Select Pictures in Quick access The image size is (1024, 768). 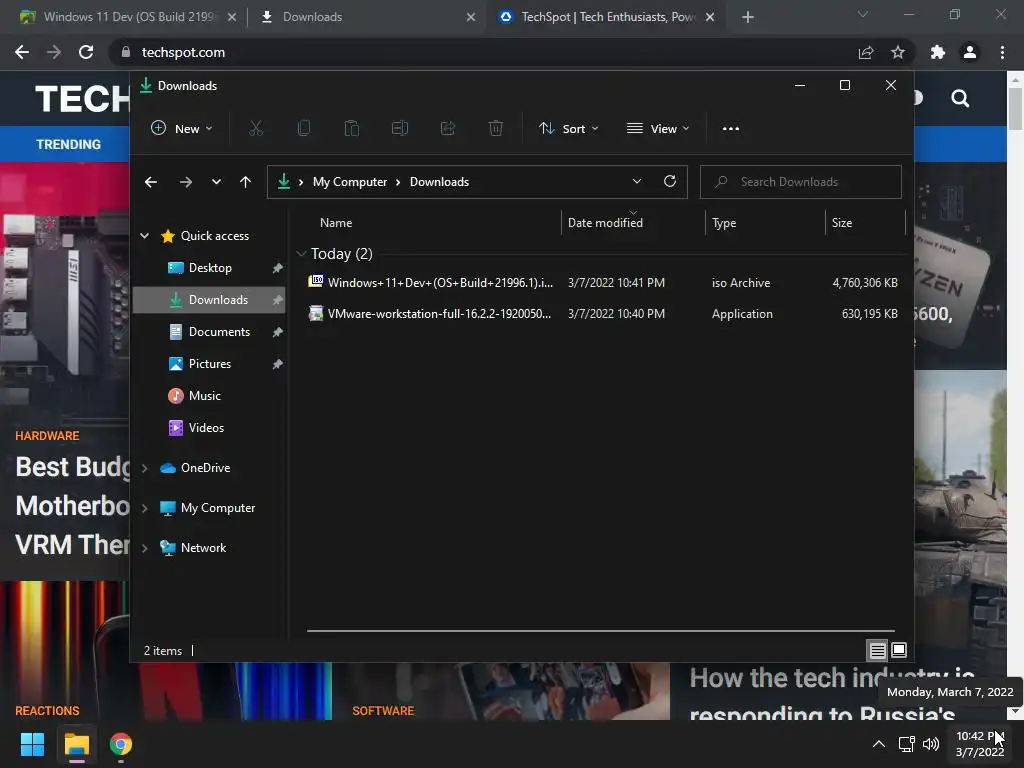click(209, 364)
